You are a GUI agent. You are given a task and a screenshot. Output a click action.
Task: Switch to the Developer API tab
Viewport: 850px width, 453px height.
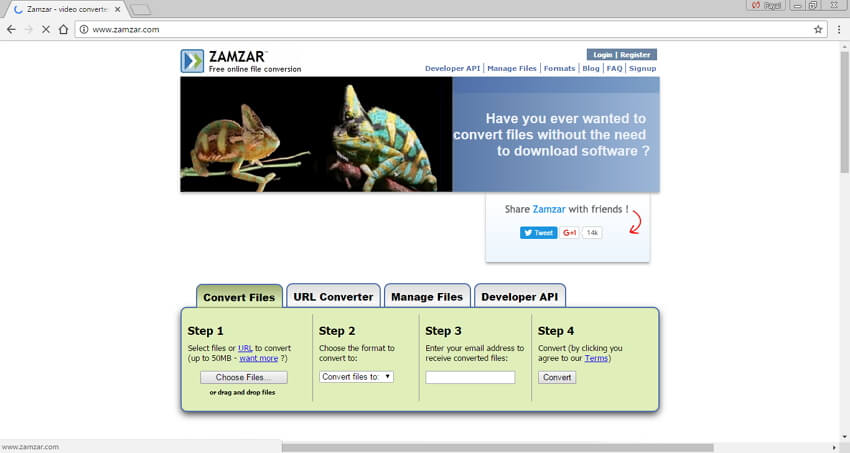click(x=519, y=296)
